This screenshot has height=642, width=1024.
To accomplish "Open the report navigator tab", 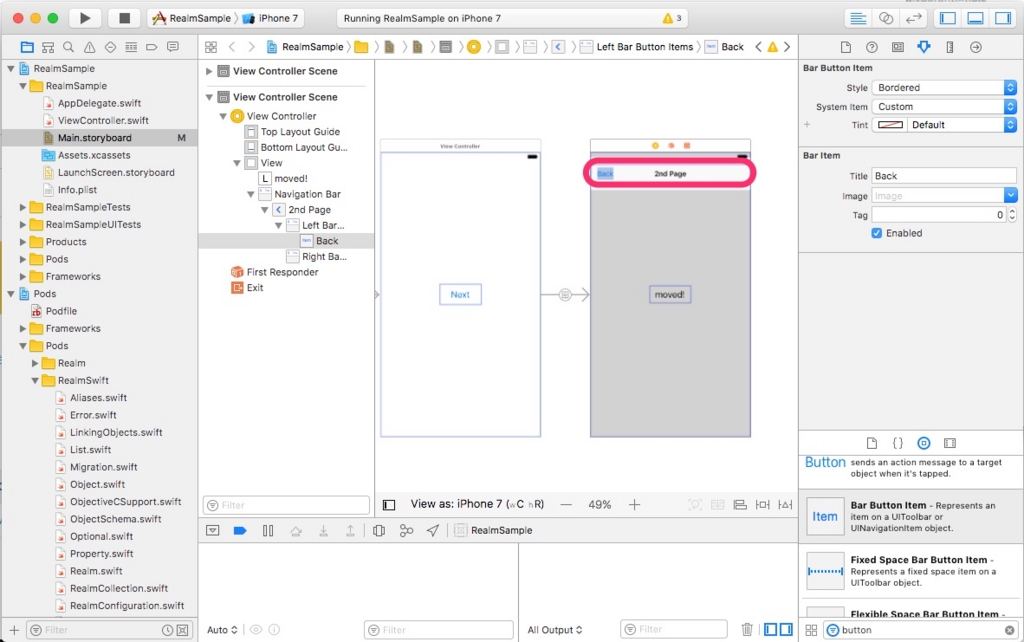I will [173, 47].
